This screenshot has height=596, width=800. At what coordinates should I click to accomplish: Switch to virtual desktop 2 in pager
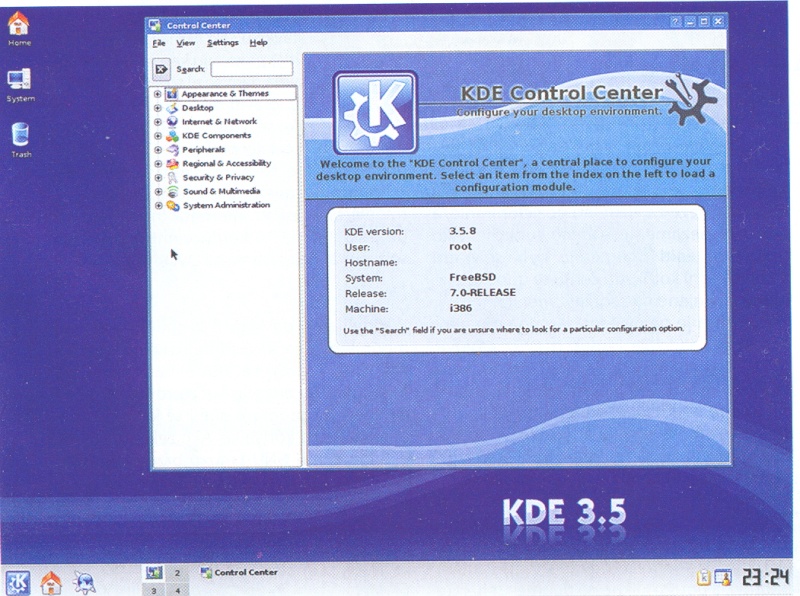(177, 573)
